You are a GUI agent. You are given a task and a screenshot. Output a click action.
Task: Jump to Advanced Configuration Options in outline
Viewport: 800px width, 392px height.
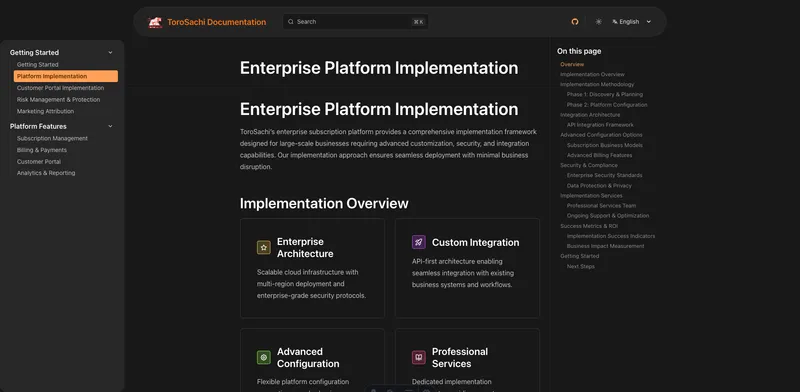[x=601, y=135]
